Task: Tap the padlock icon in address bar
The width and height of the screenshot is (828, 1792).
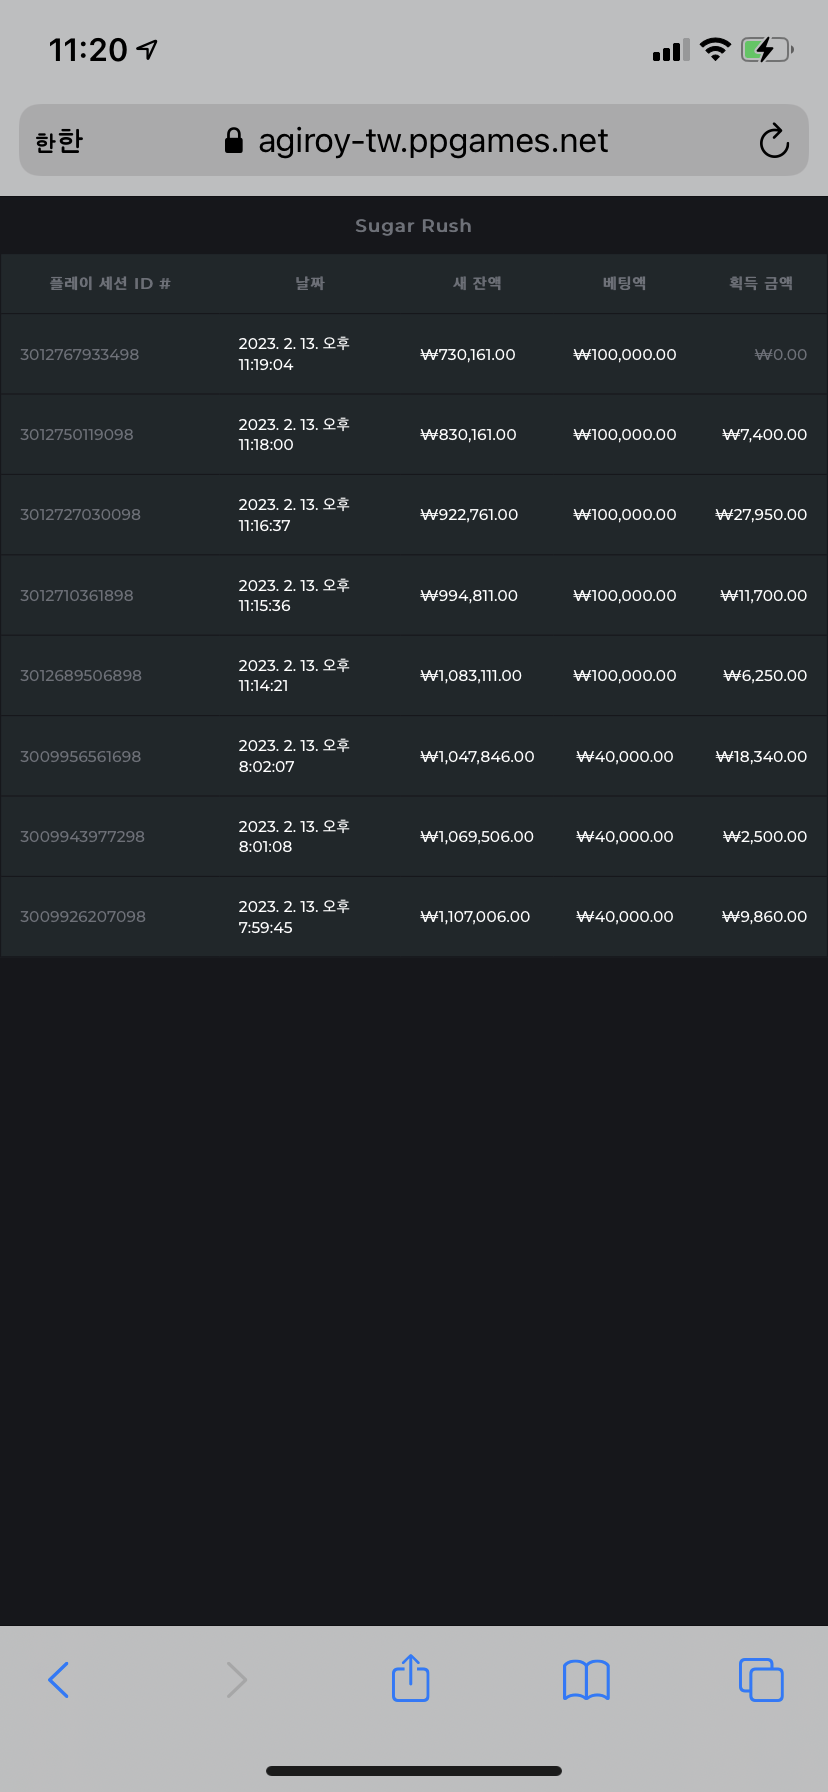Action: click(x=234, y=140)
